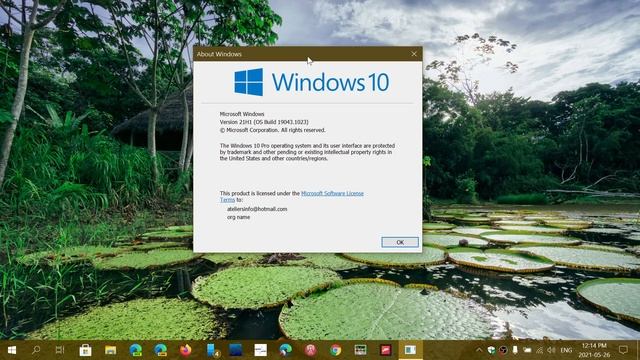This screenshot has height=360, width=640.
Task: Open taskbar Search magnifier
Action: (x=36, y=350)
